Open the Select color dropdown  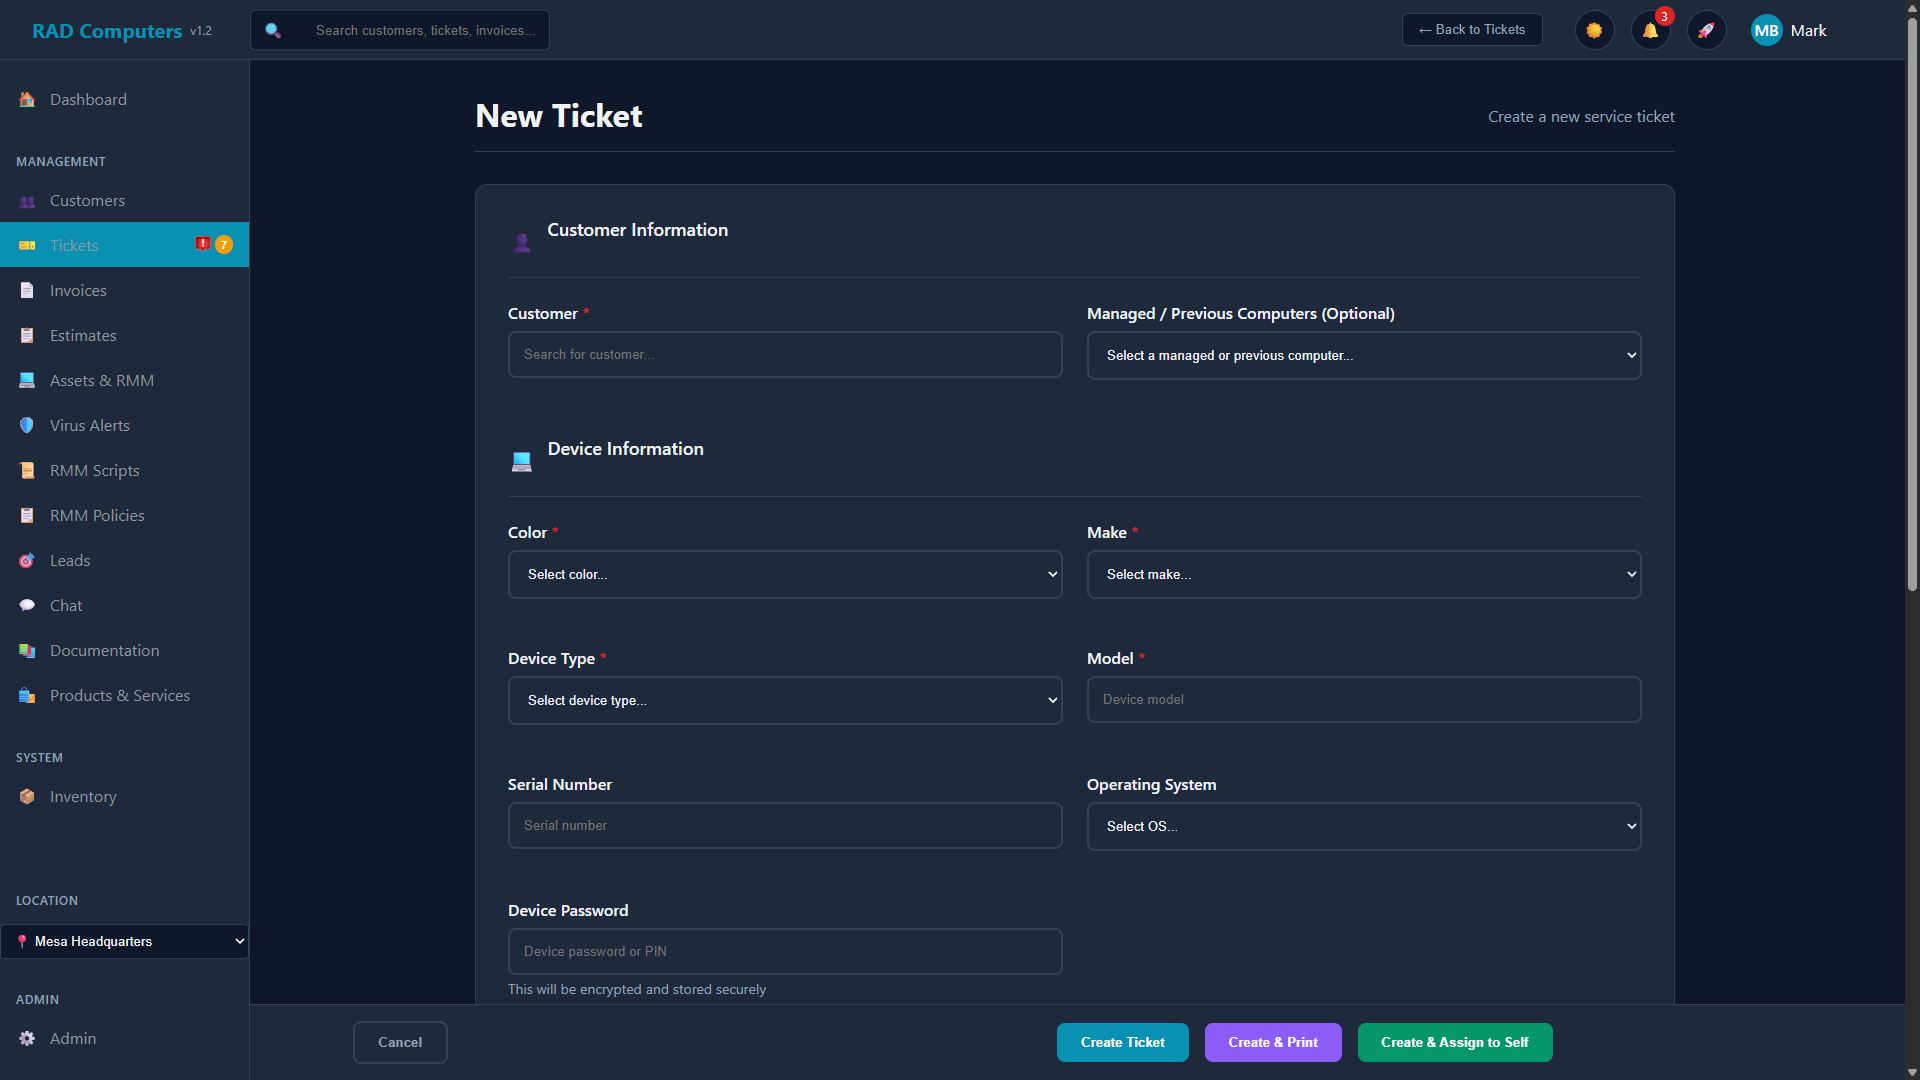point(785,574)
